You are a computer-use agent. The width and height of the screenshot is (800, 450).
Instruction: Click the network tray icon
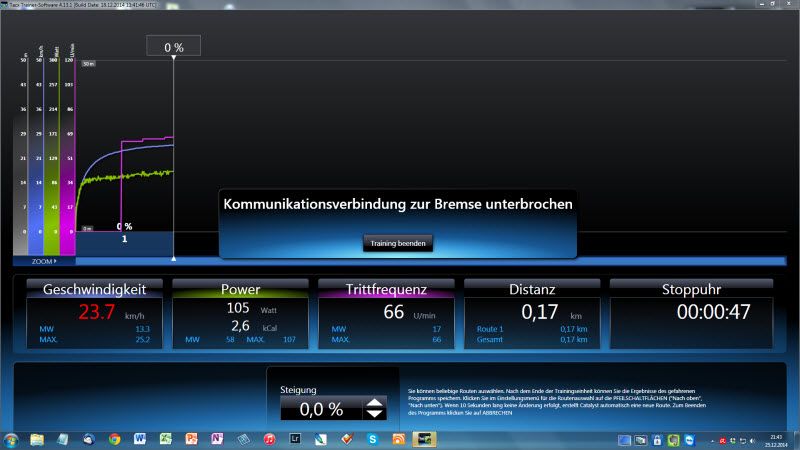tap(743, 441)
